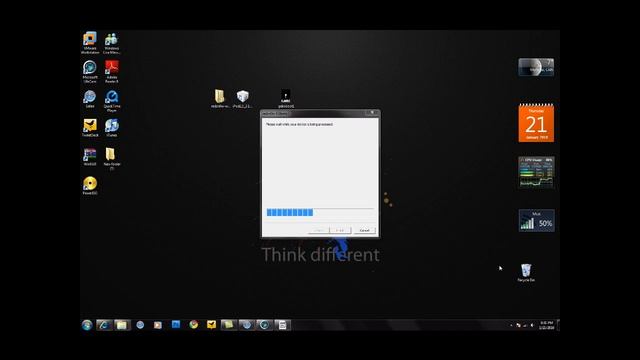Open the Windows Start orb
This screenshot has width=640, height=360.
(x=87, y=325)
